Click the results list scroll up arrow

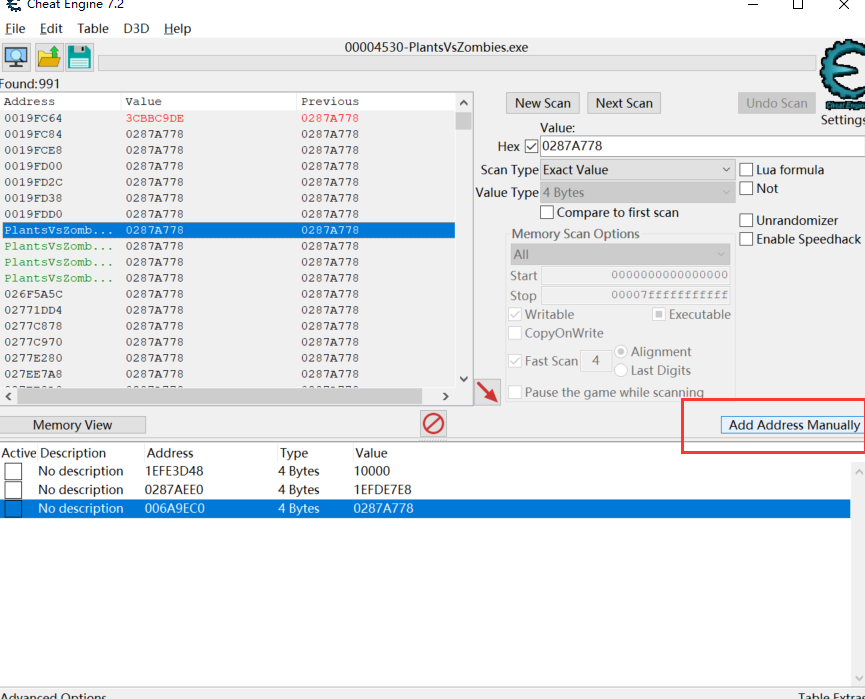tap(463, 103)
